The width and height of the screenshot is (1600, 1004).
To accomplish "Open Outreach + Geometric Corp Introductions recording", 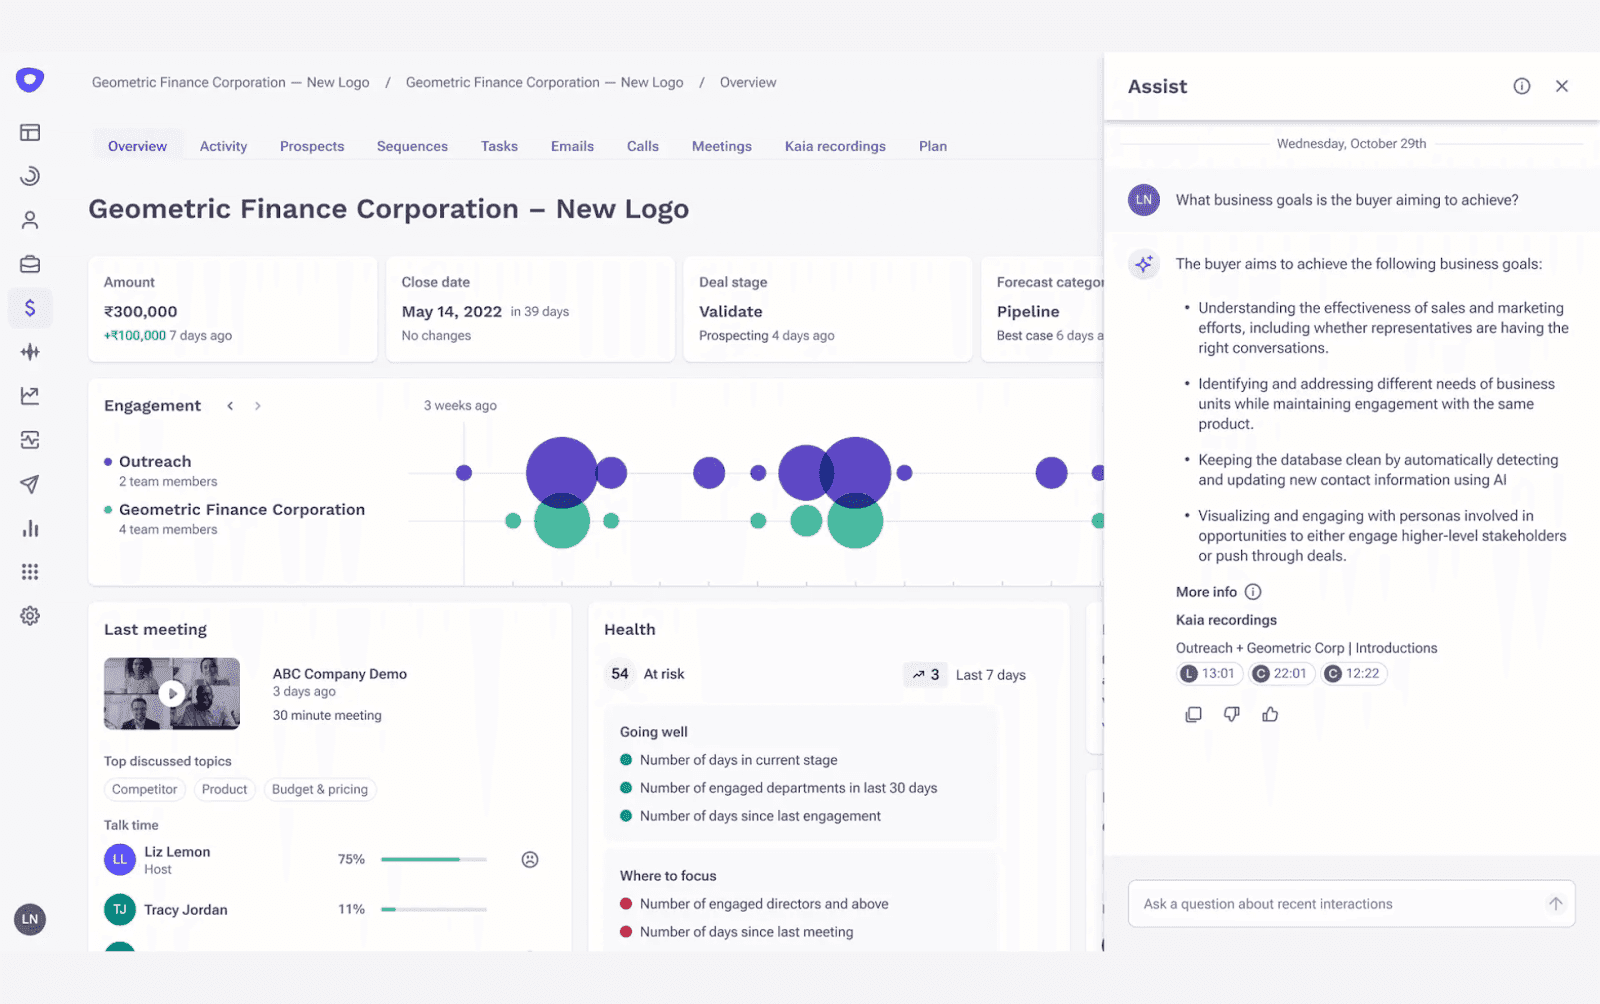I will (1306, 648).
